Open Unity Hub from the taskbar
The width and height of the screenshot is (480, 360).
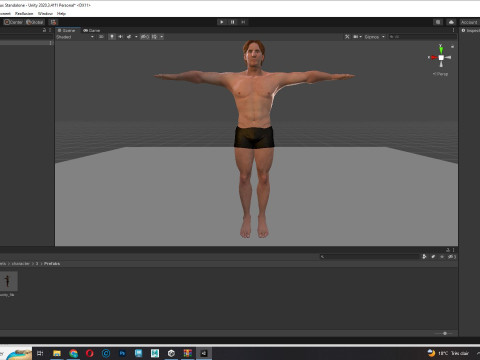point(171,353)
